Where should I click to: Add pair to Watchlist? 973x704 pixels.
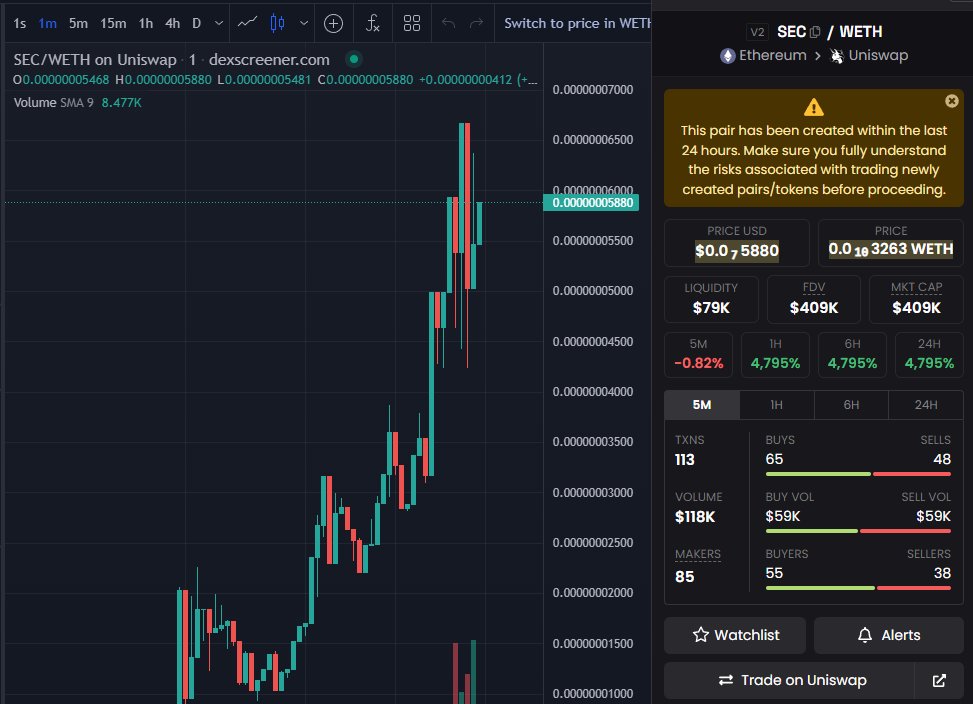(735, 635)
